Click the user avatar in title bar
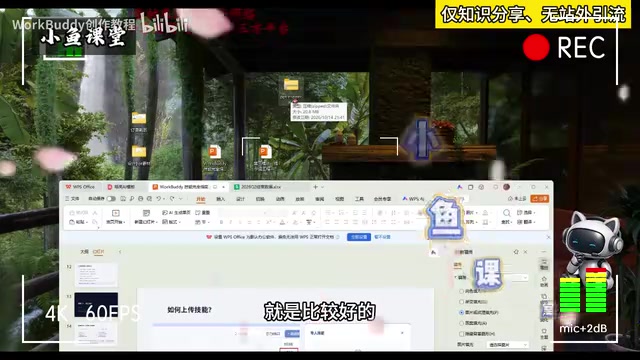The height and width of the screenshot is (360, 640). tap(507, 187)
